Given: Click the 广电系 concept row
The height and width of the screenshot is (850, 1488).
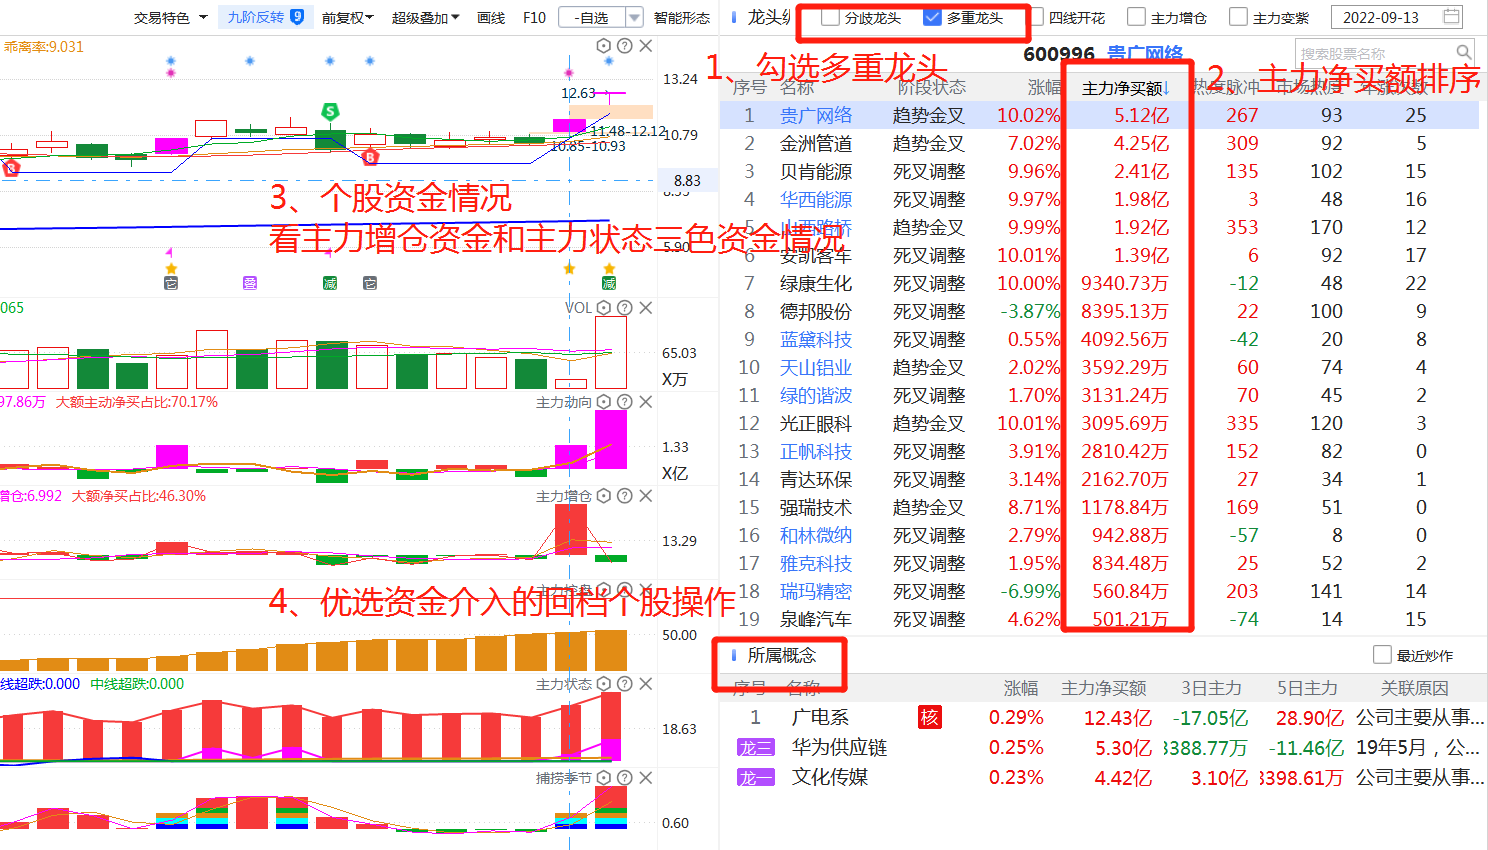Looking at the screenshot, I should [x=1103, y=717].
